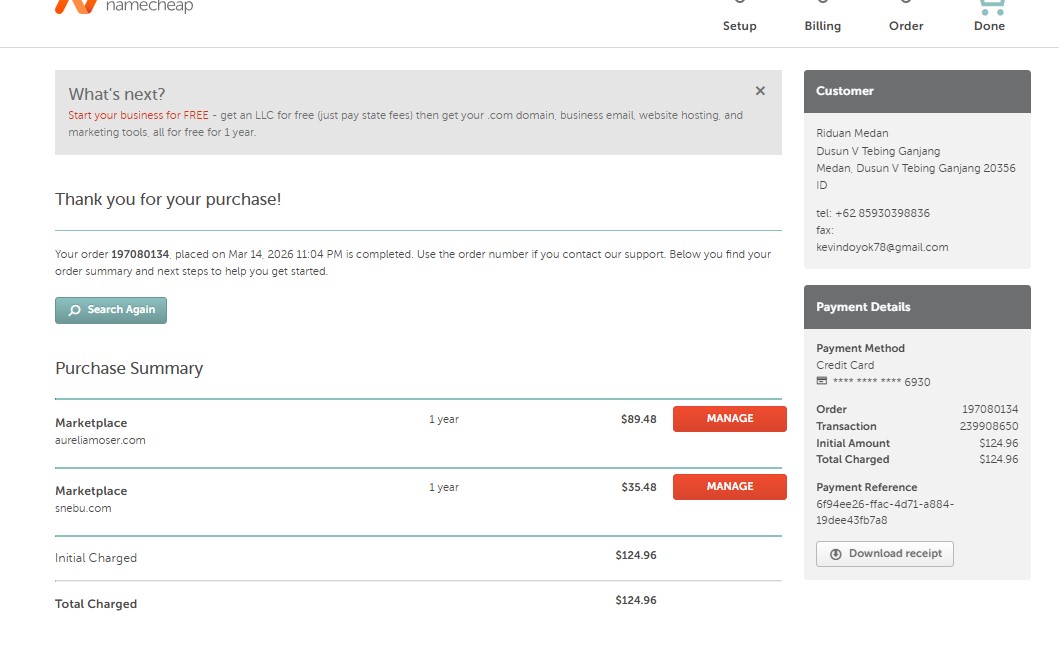Click the transaction number 239908650

point(988,426)
